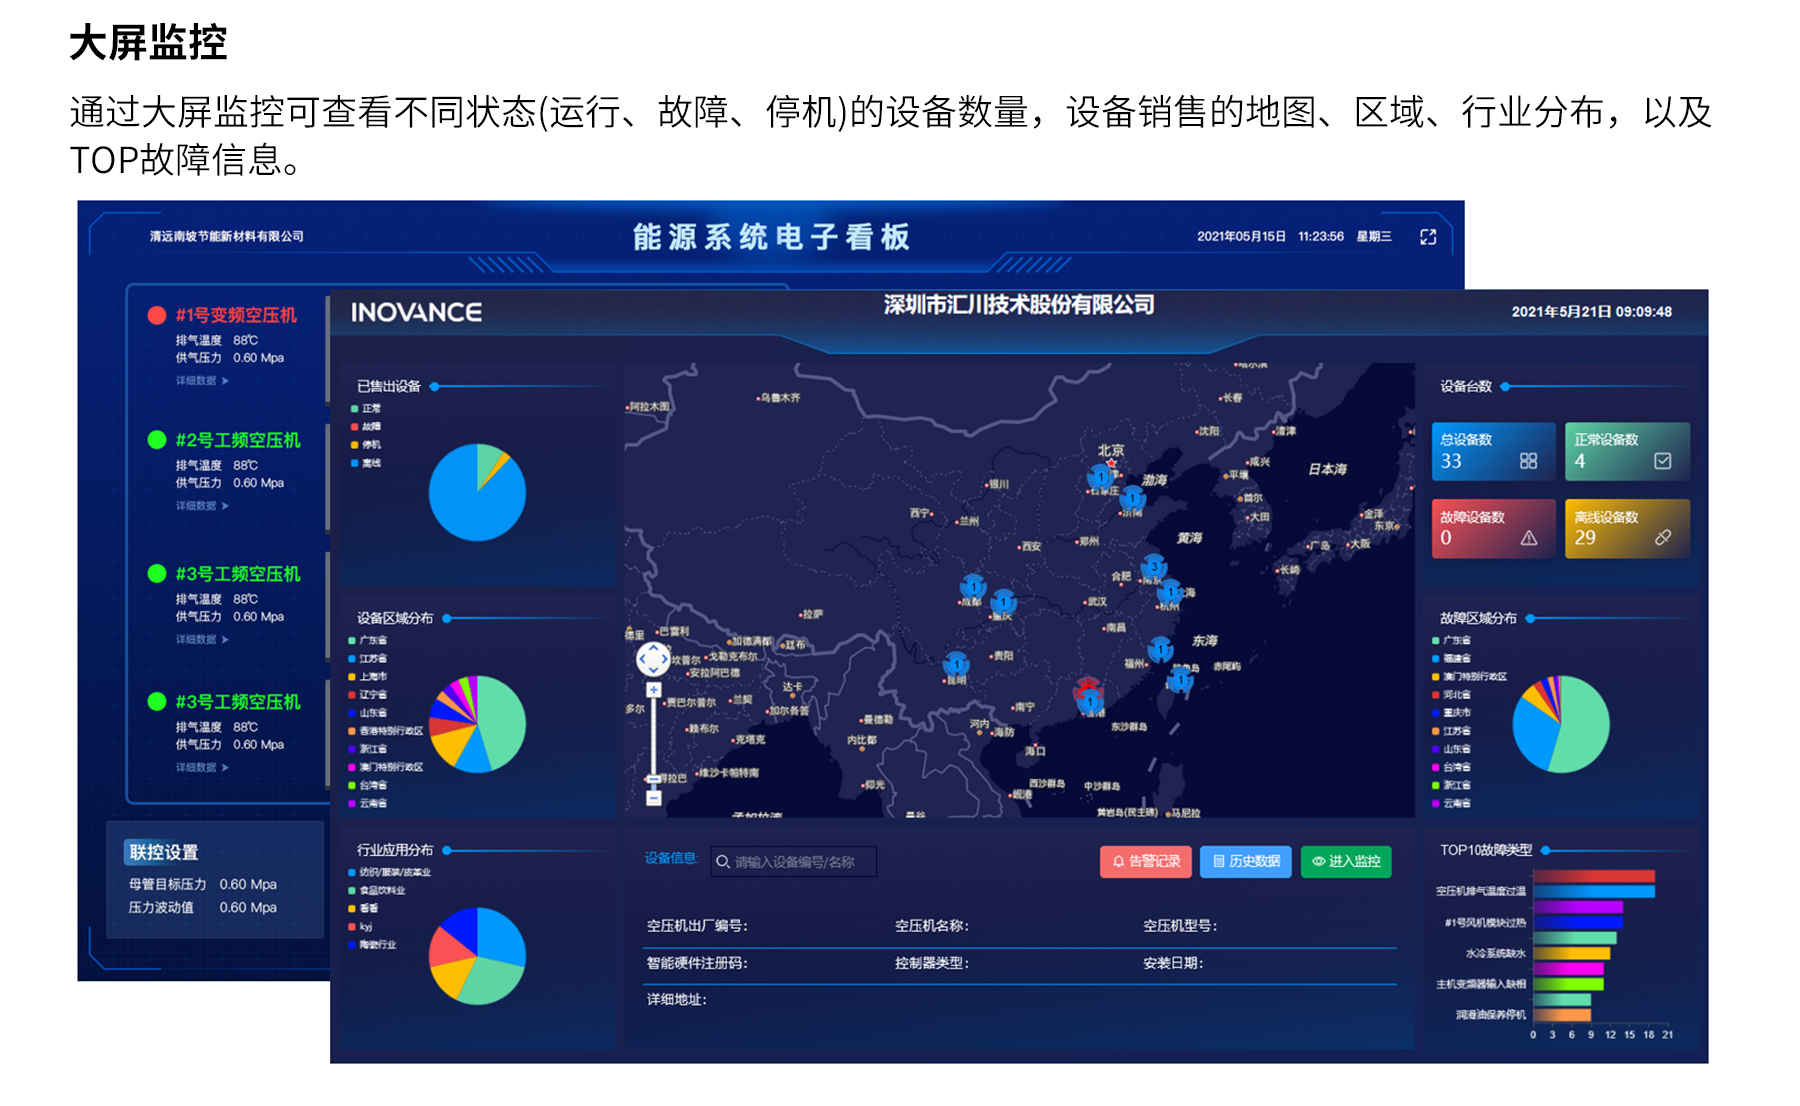Screen dimensions: 1800x1106
Task: Expand 详细数据 under #1号变频空压机
Action: click(x=202, y=381)
